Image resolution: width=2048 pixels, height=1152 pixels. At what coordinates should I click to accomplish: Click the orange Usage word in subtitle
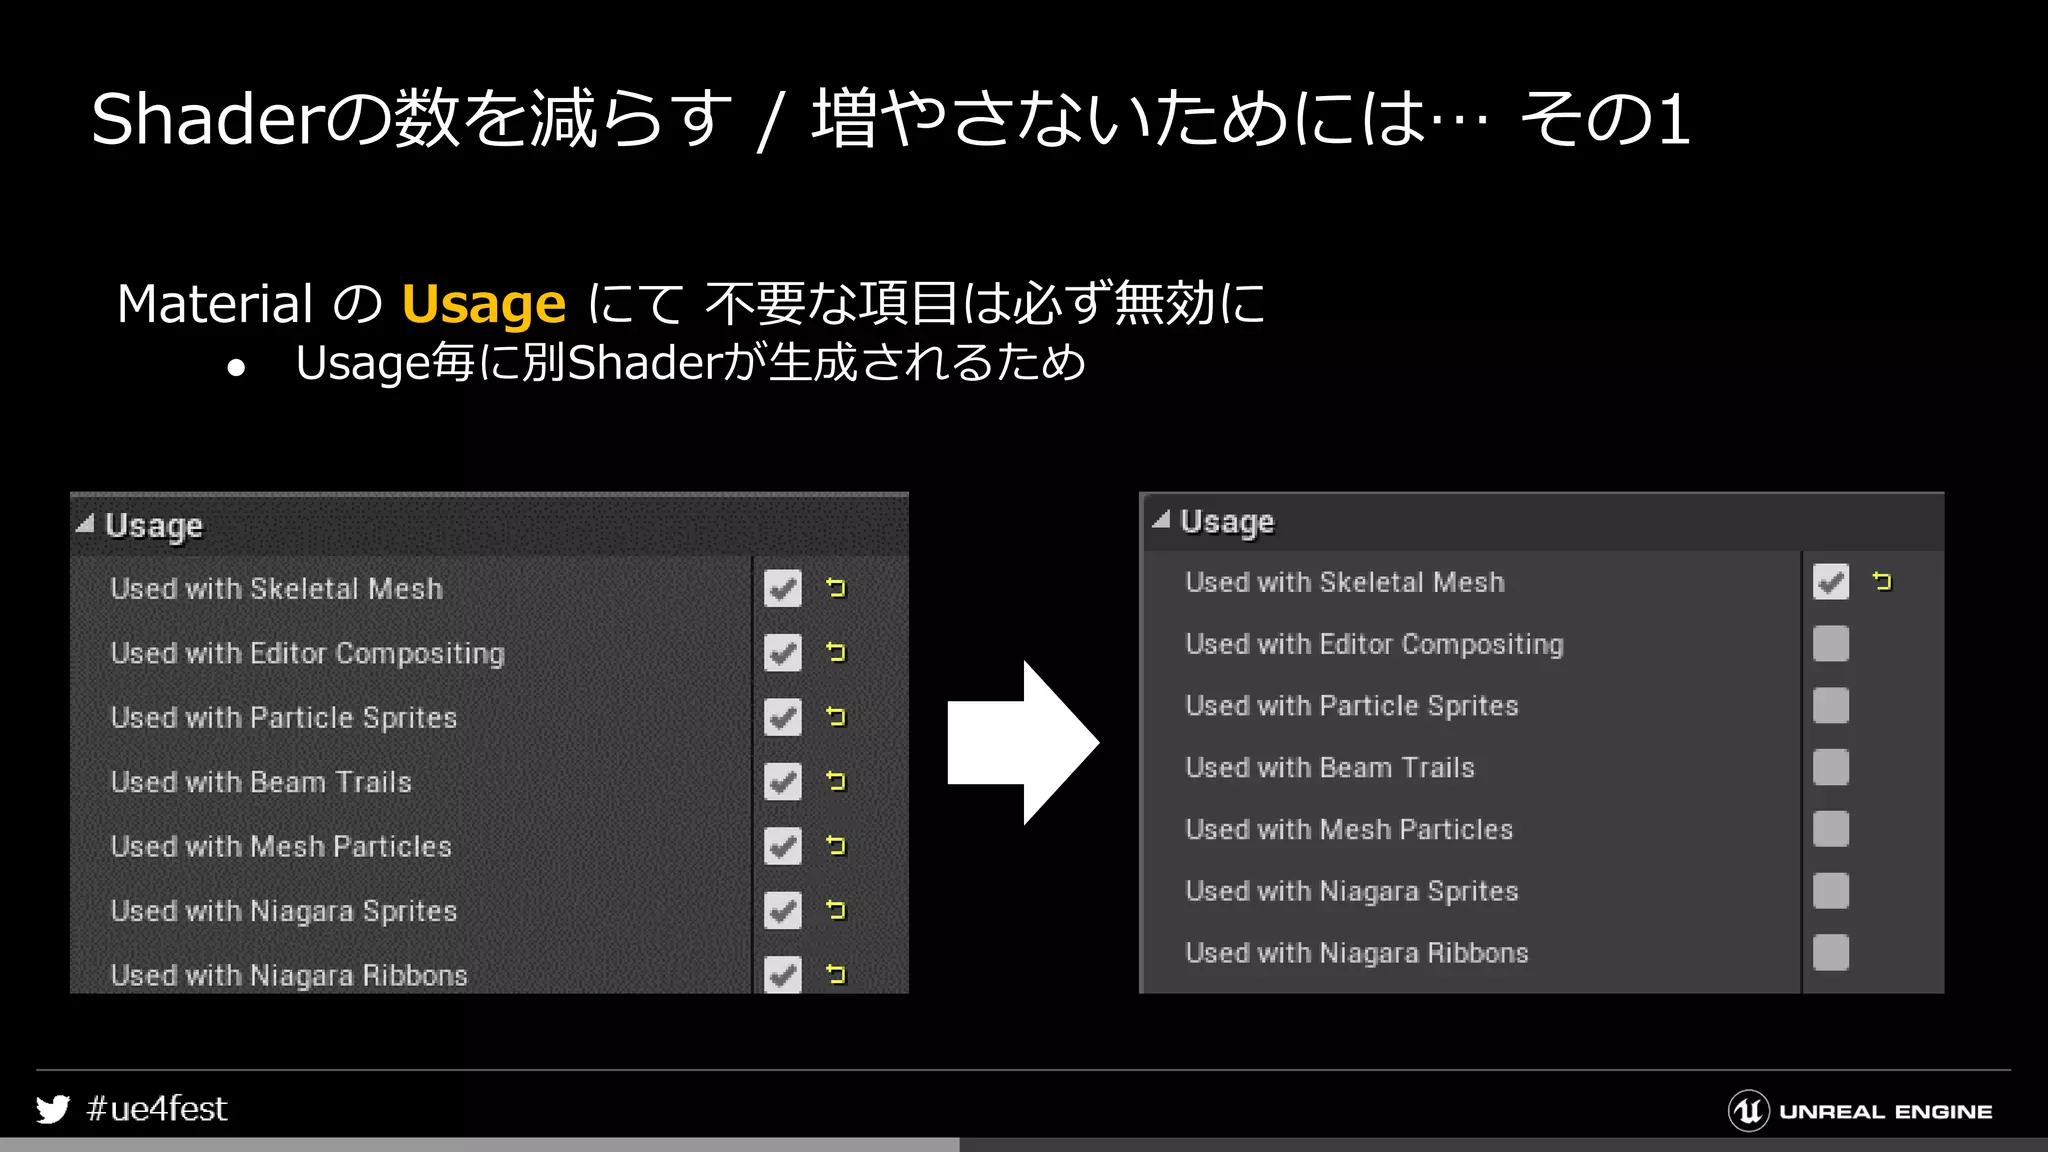pyautogui.click(x=484, y=305)
